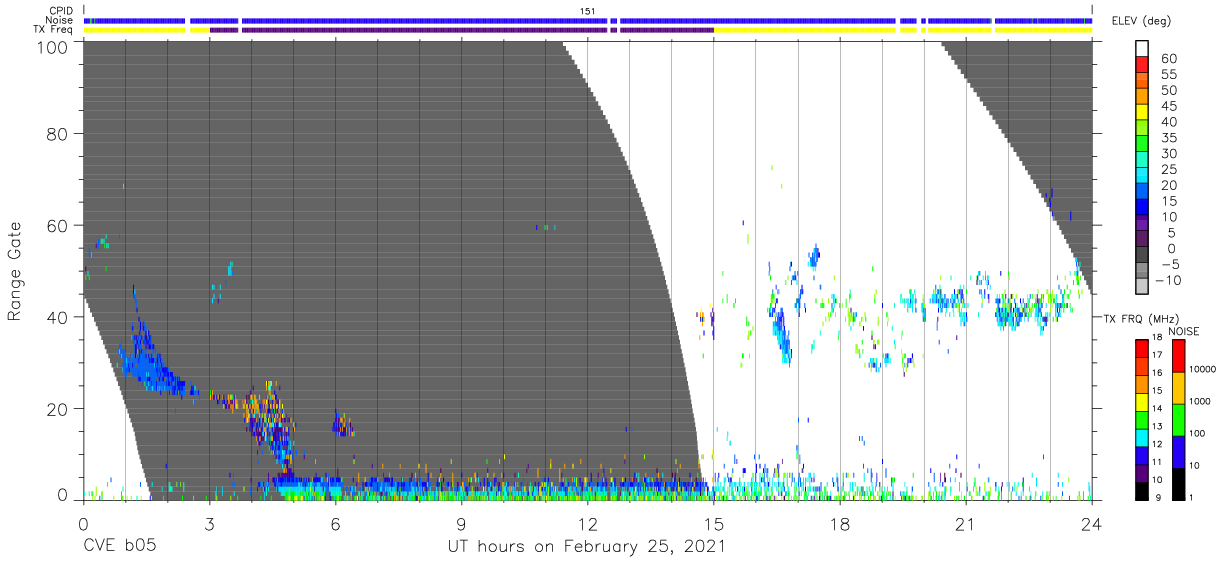Click the 6 hour tick on time axis
The height and width of the screenshot is (567, 1228).
pyautogui.click(x=335, y=525)
